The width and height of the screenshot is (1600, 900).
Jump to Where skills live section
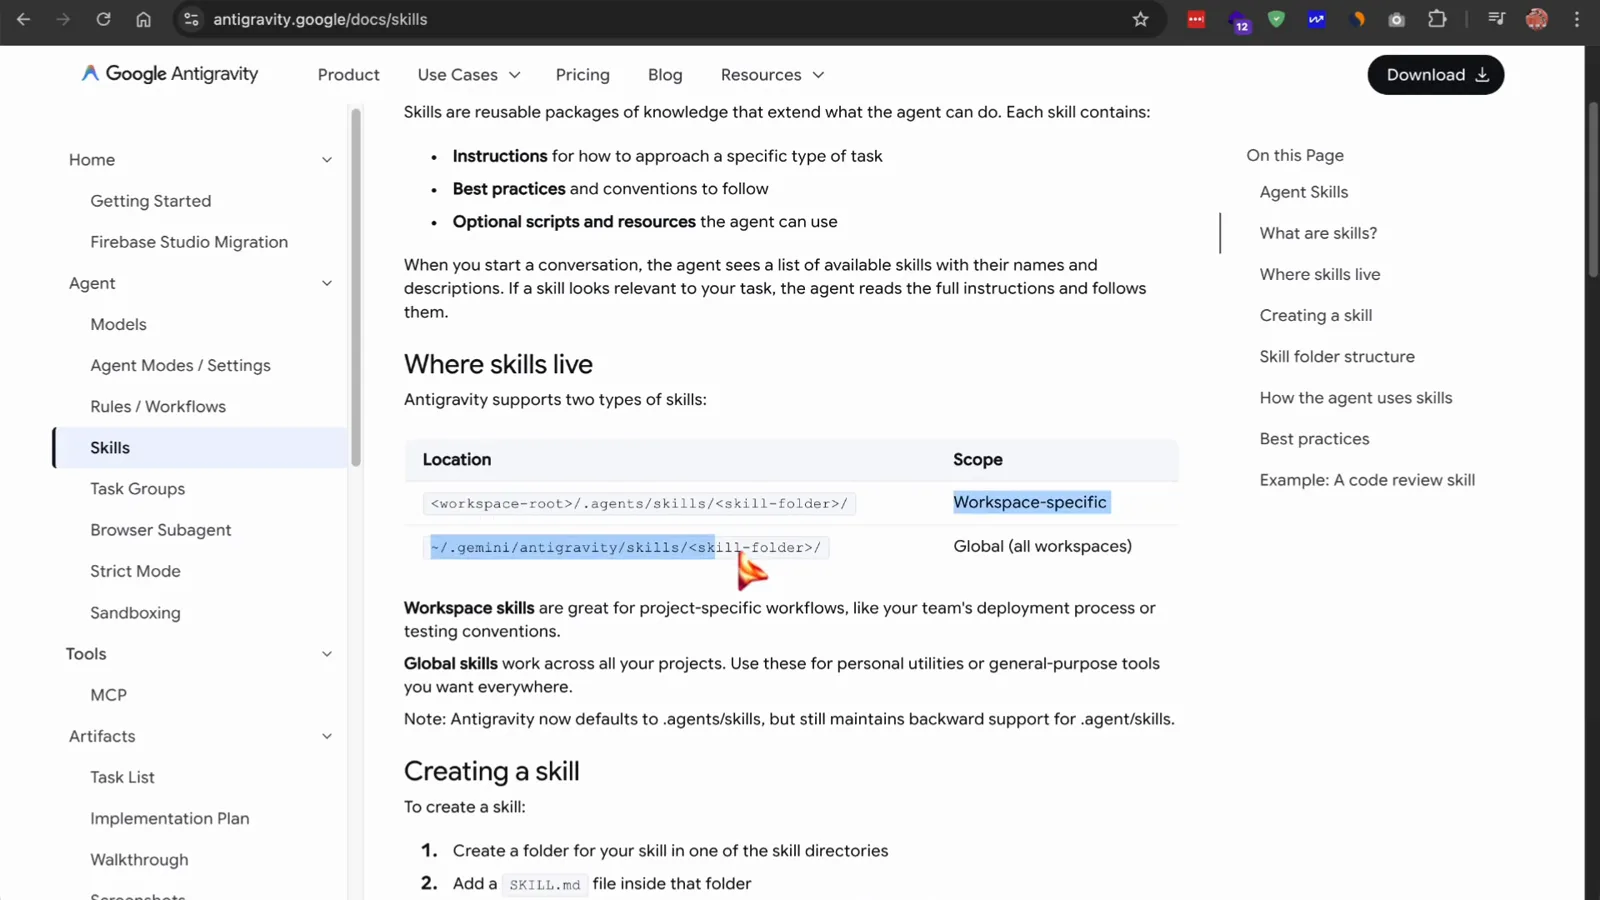pyautogui.click(x=1319, y=274)
